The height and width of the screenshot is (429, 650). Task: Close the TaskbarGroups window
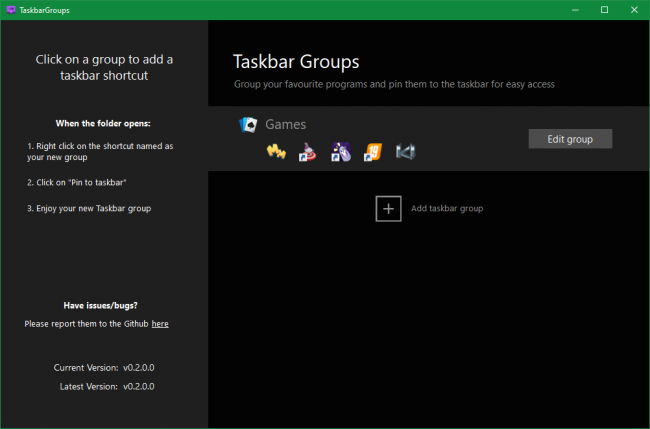(634, 10)
